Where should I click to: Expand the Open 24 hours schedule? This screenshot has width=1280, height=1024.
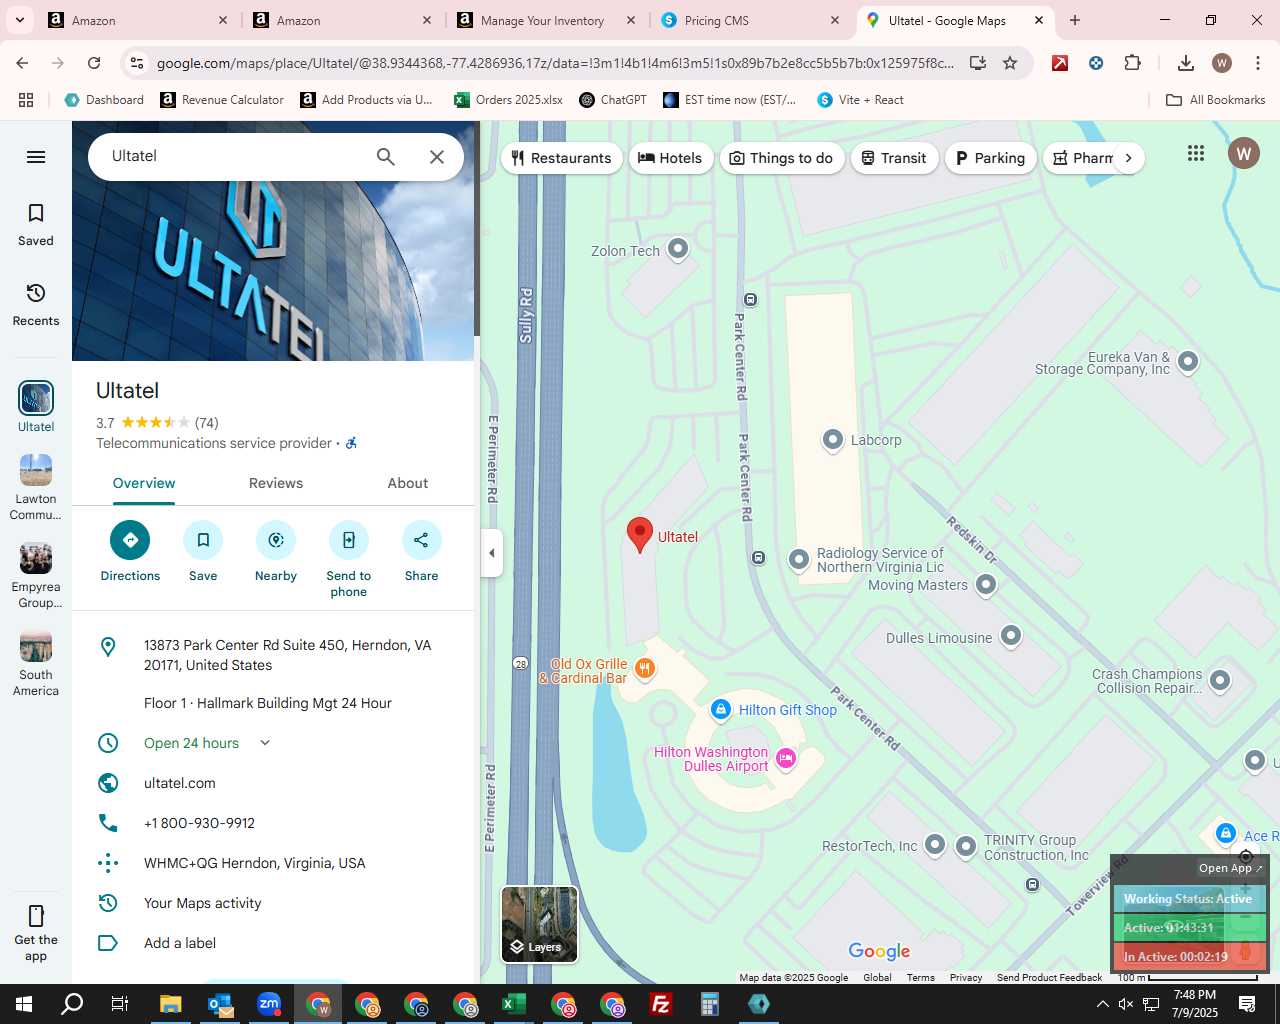pos(265,743)
